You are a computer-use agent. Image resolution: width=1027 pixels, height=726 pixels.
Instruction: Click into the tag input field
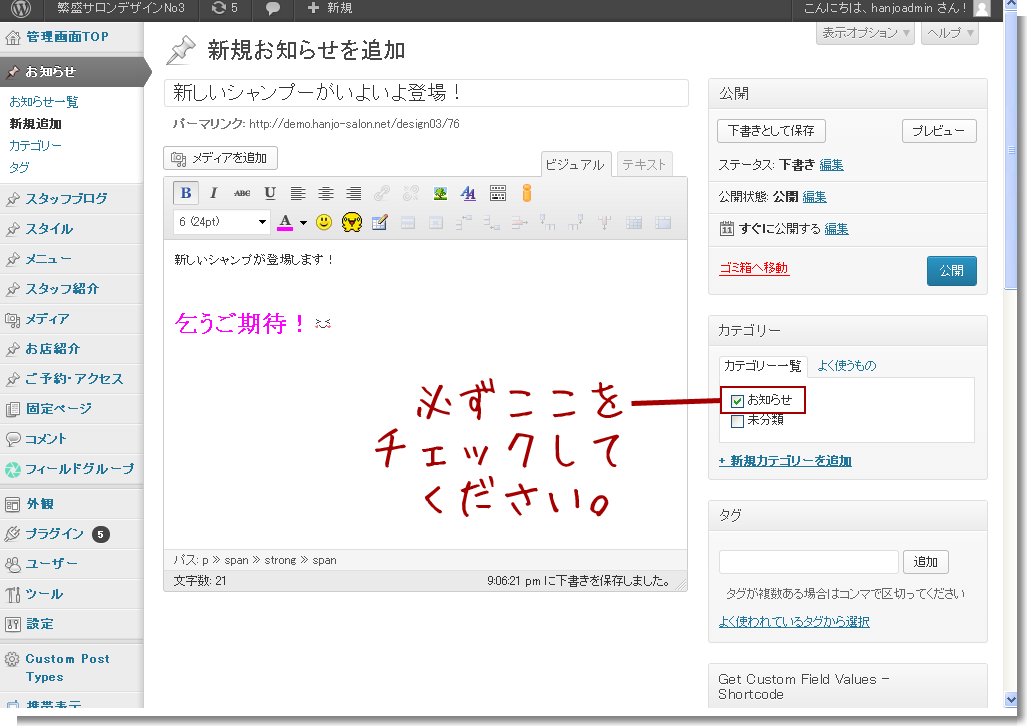(x=808, y=562)
